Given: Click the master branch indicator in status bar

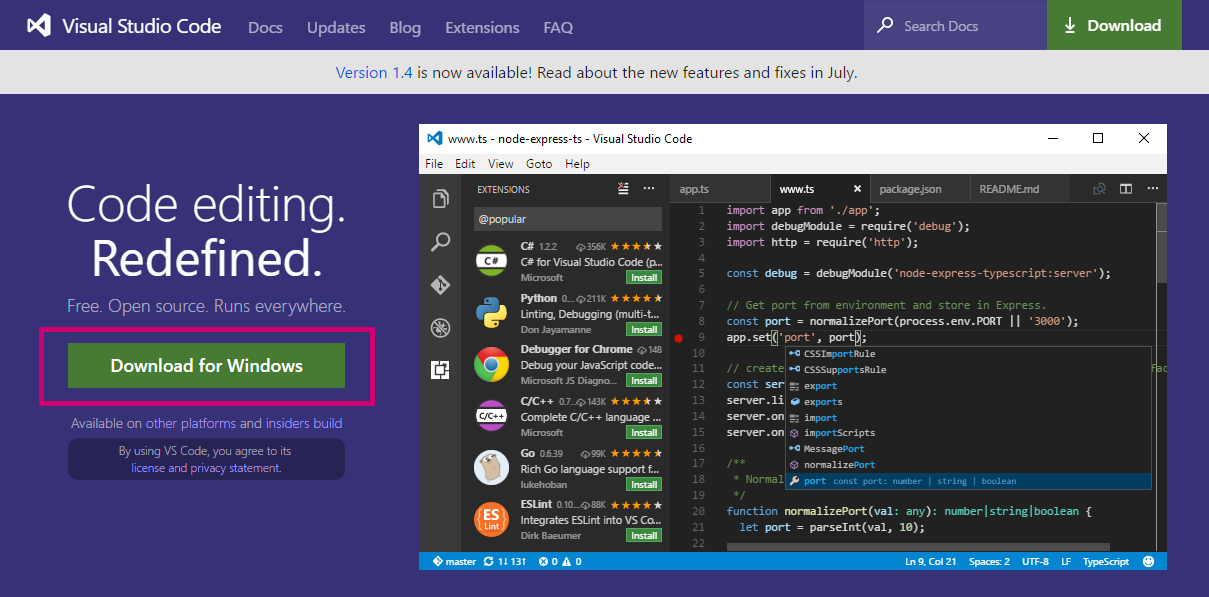Looking at the screenshot, I should pyautogui.click(x=454, y=561).
